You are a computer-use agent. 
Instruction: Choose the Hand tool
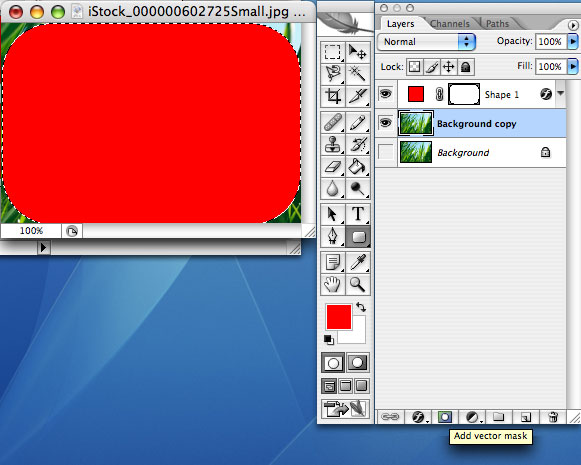333,285
